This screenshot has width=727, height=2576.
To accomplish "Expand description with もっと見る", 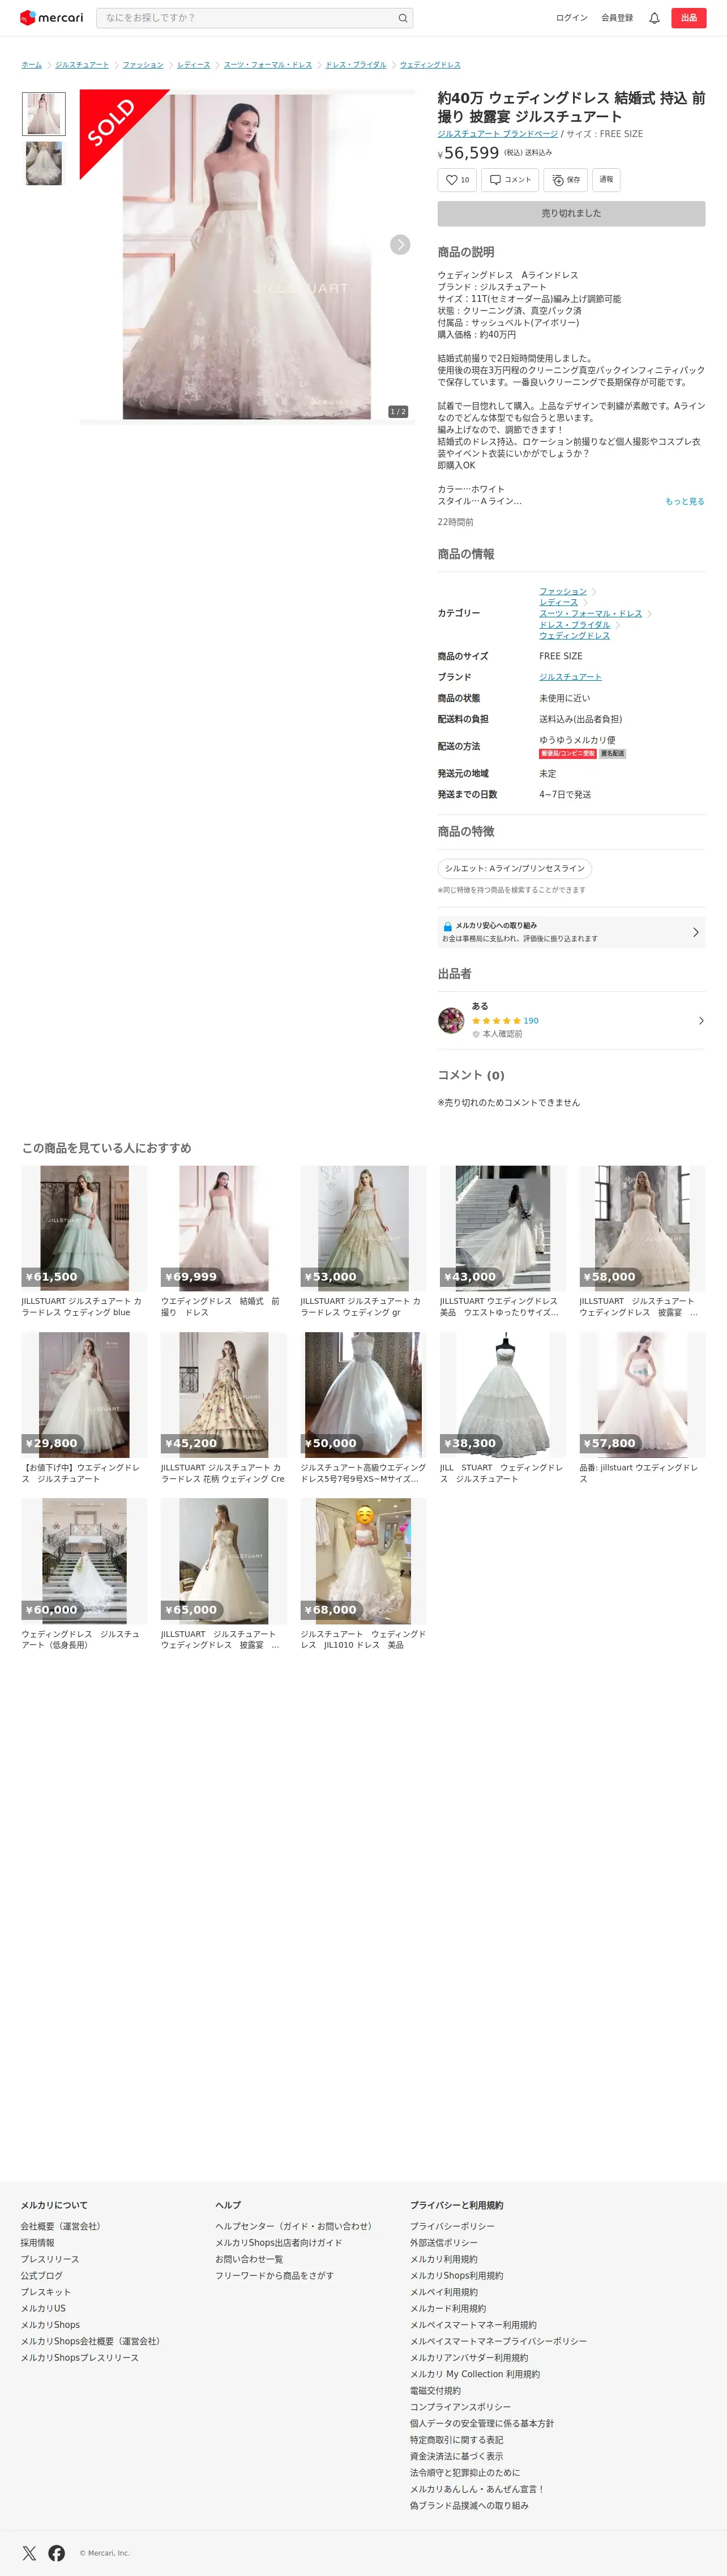I will coord(685,501).
